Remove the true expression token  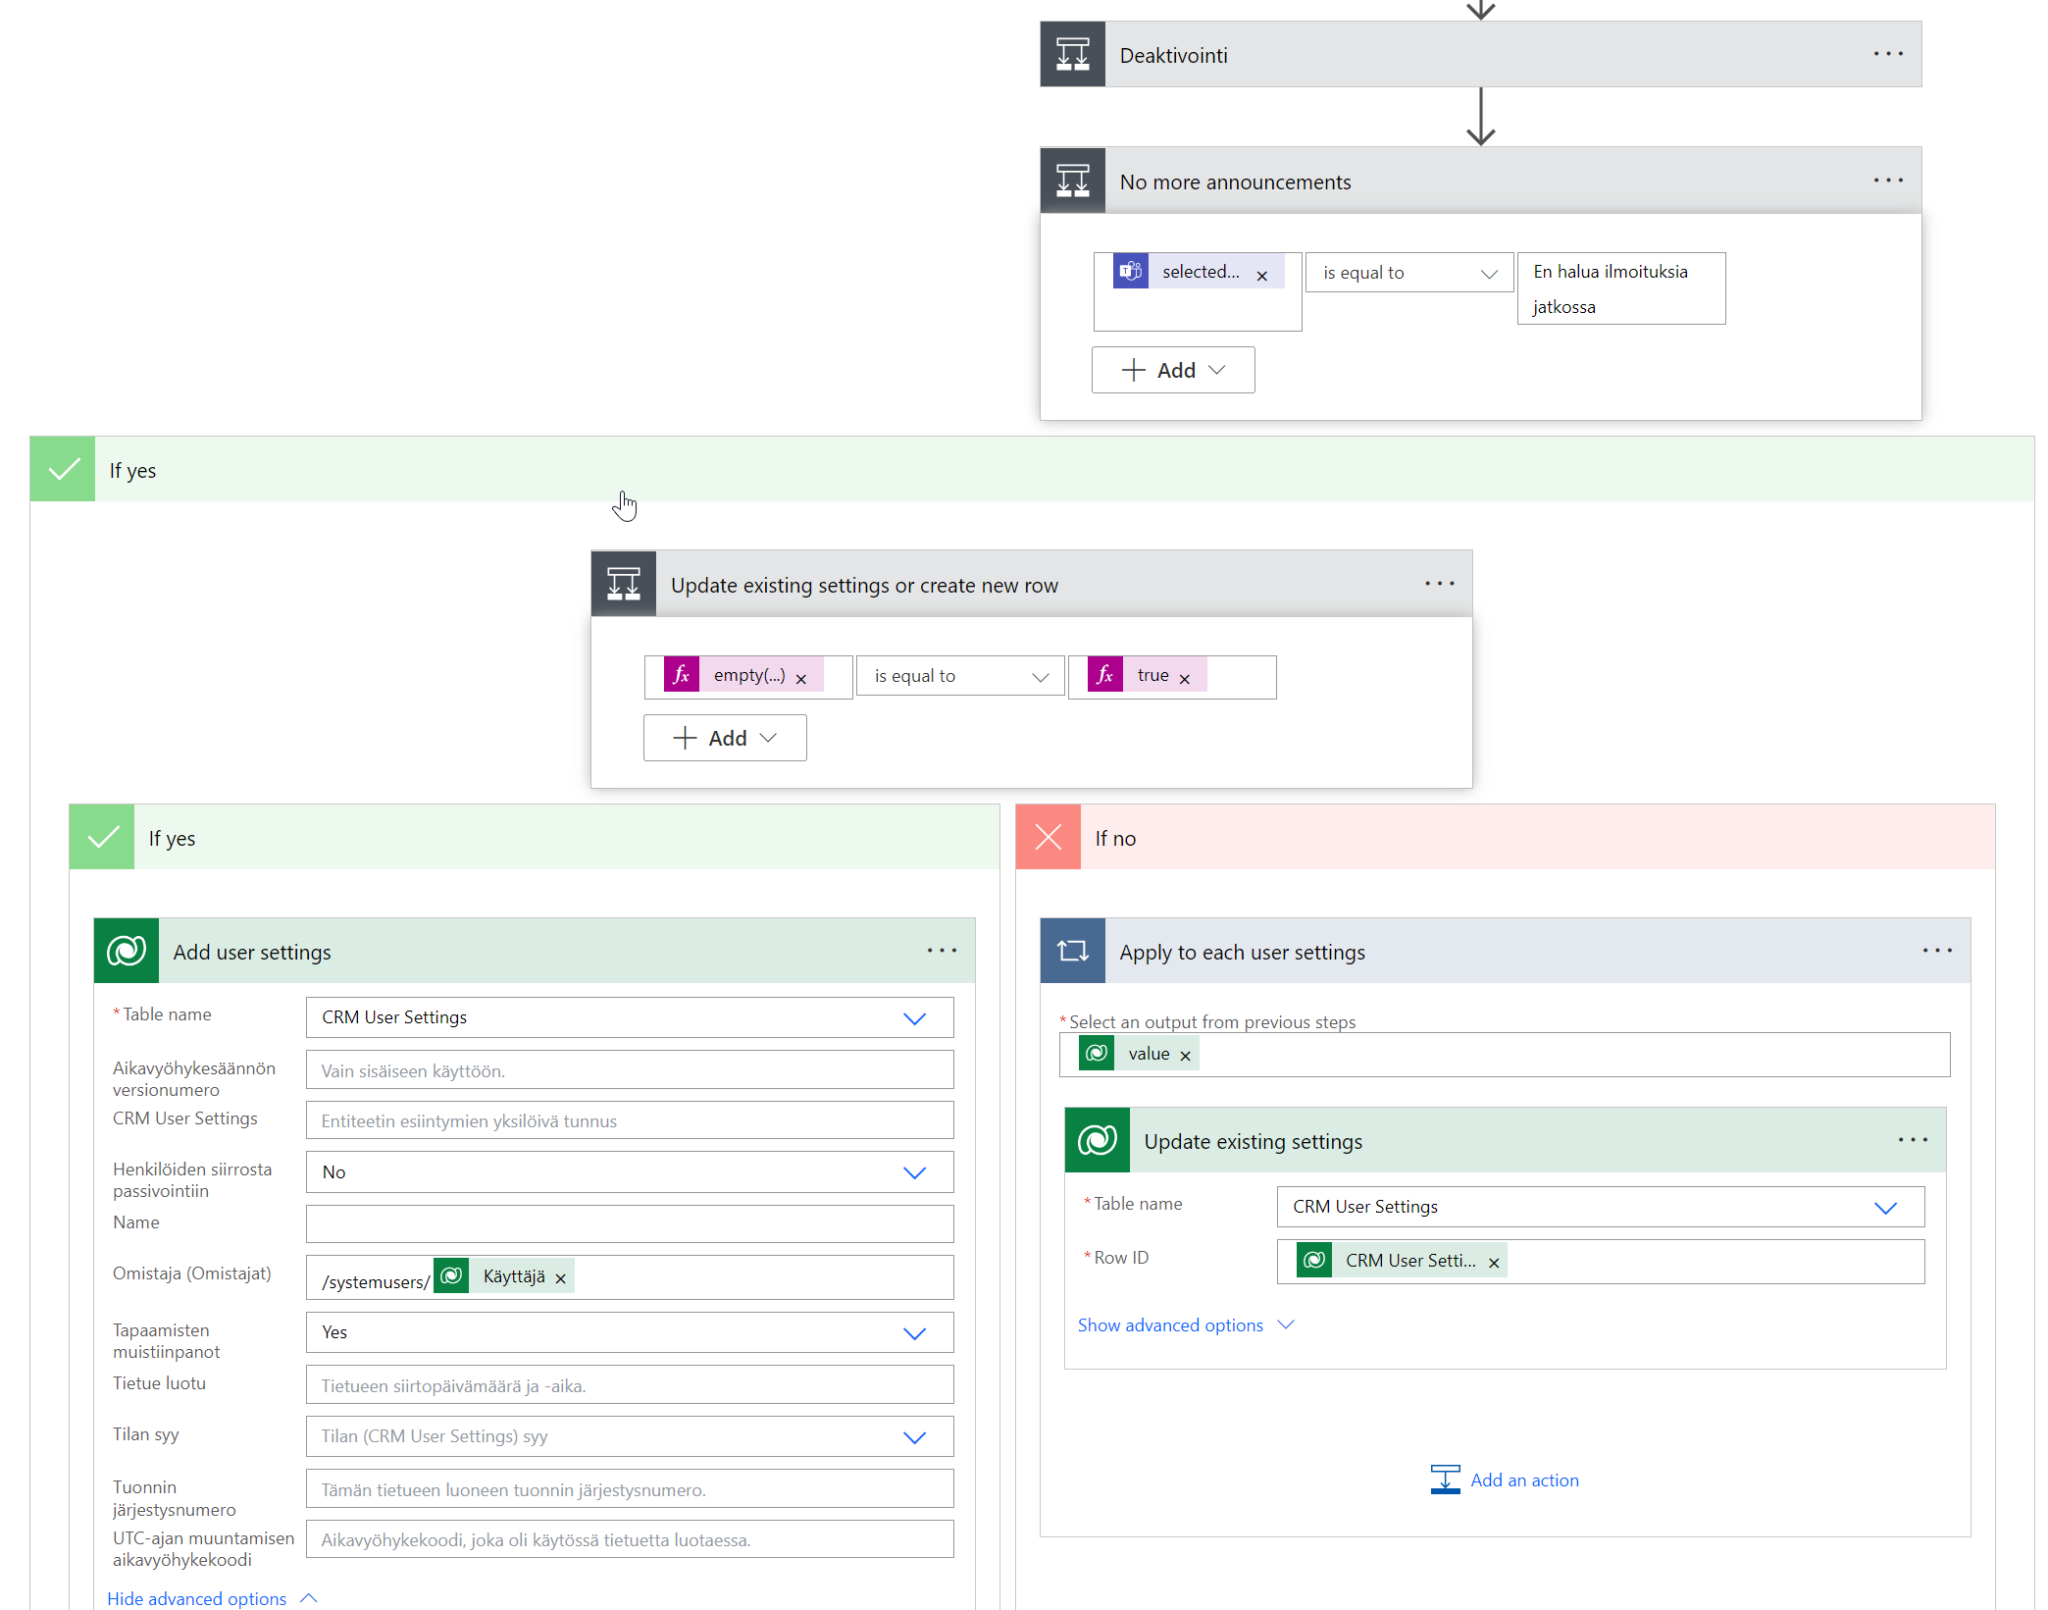[1184, 678]
